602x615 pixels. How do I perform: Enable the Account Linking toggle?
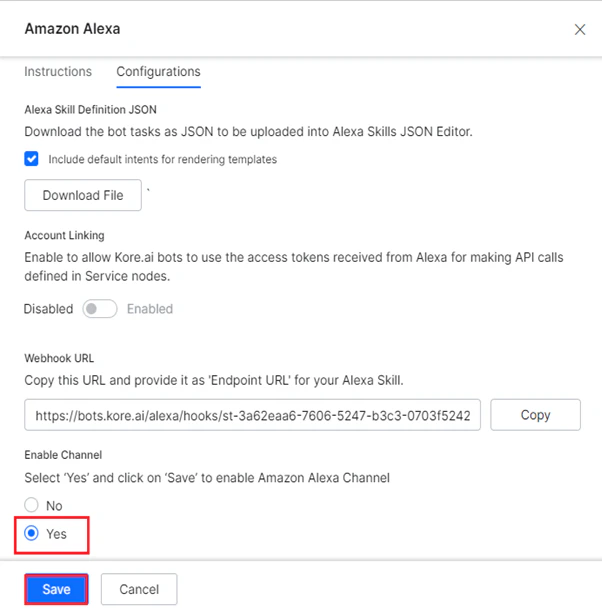coord(100,309)
